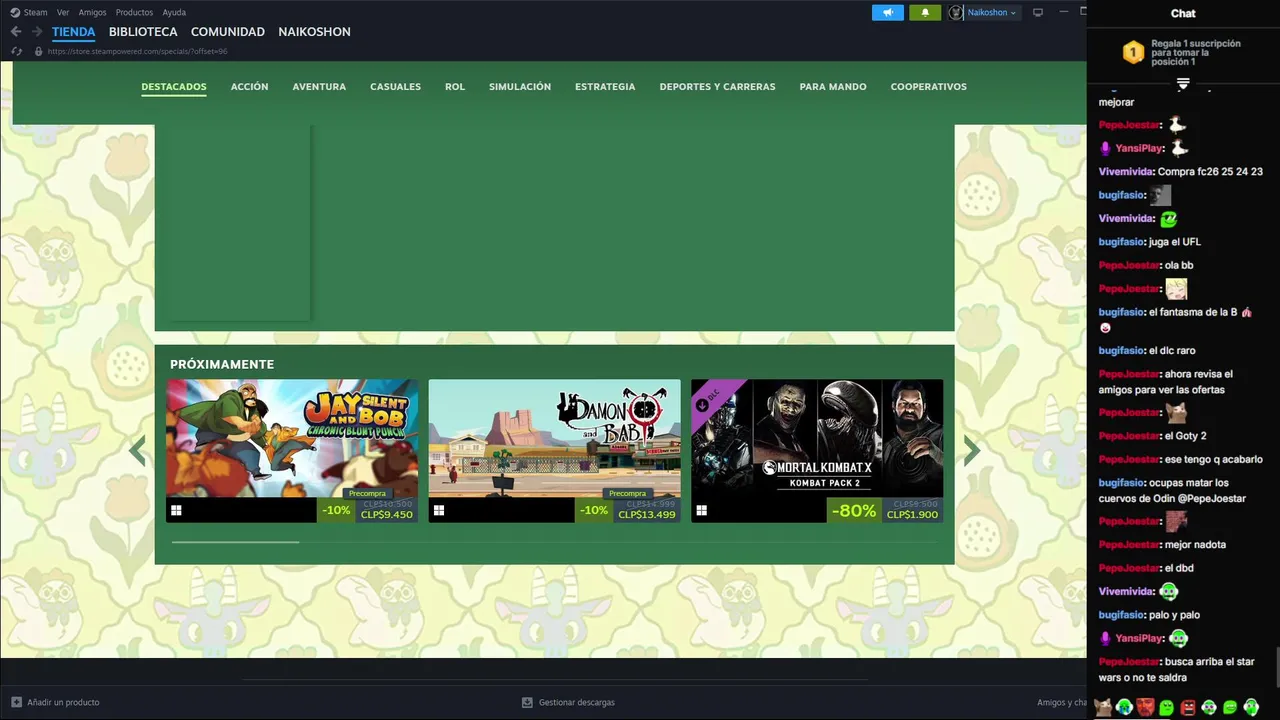This screenshot has width=1280, height=720.
Task: Open the green bell notifications button
Action: click(x=925, y=12)
